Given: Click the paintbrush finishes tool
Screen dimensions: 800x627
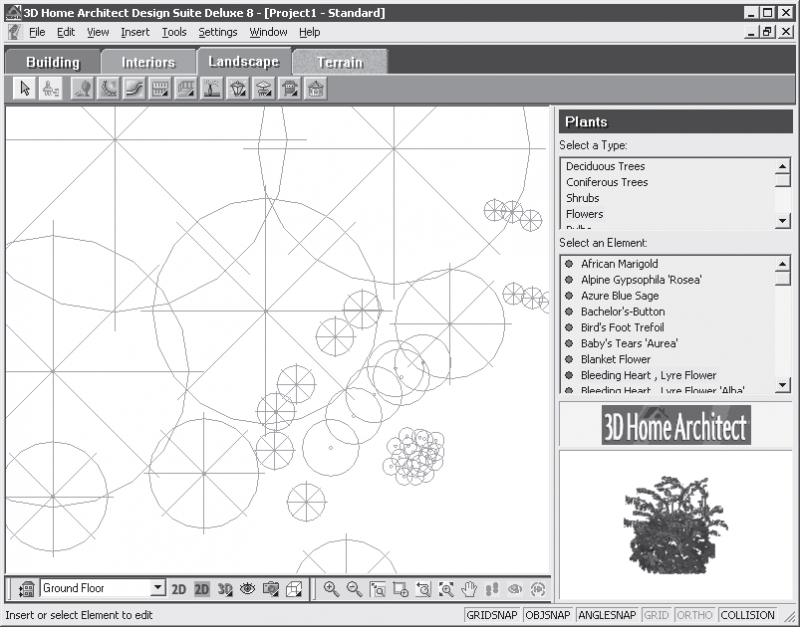Looking at the screenshot, I should click(x=51, y=89).
